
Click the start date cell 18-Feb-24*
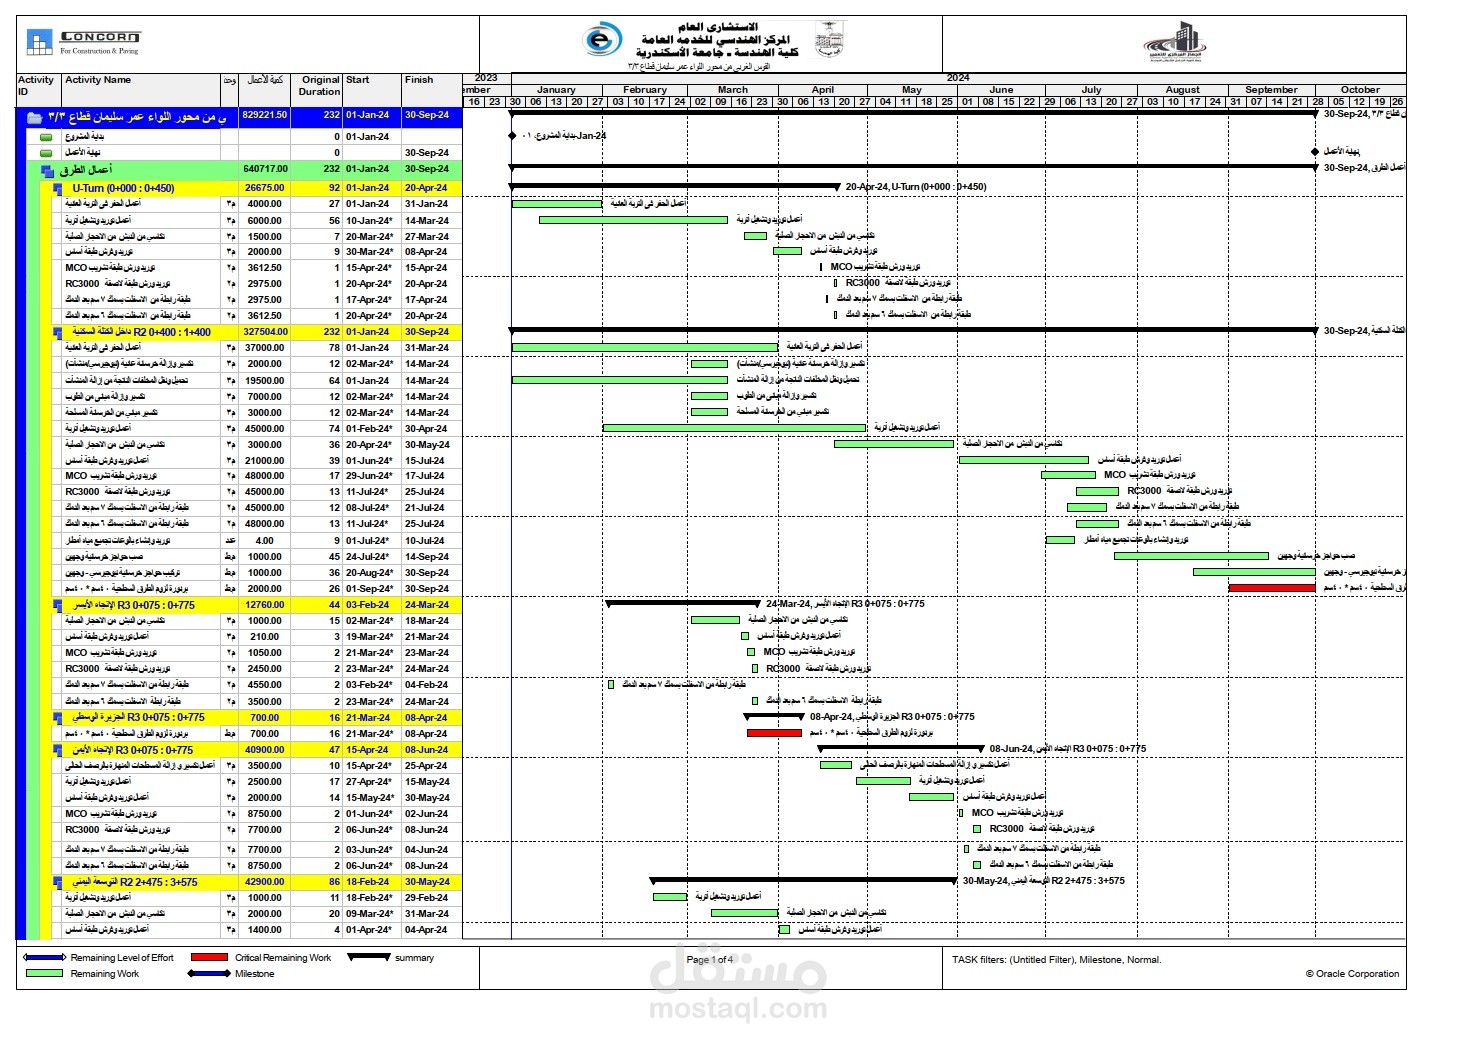pyautogui.click(x=370, y=898)
